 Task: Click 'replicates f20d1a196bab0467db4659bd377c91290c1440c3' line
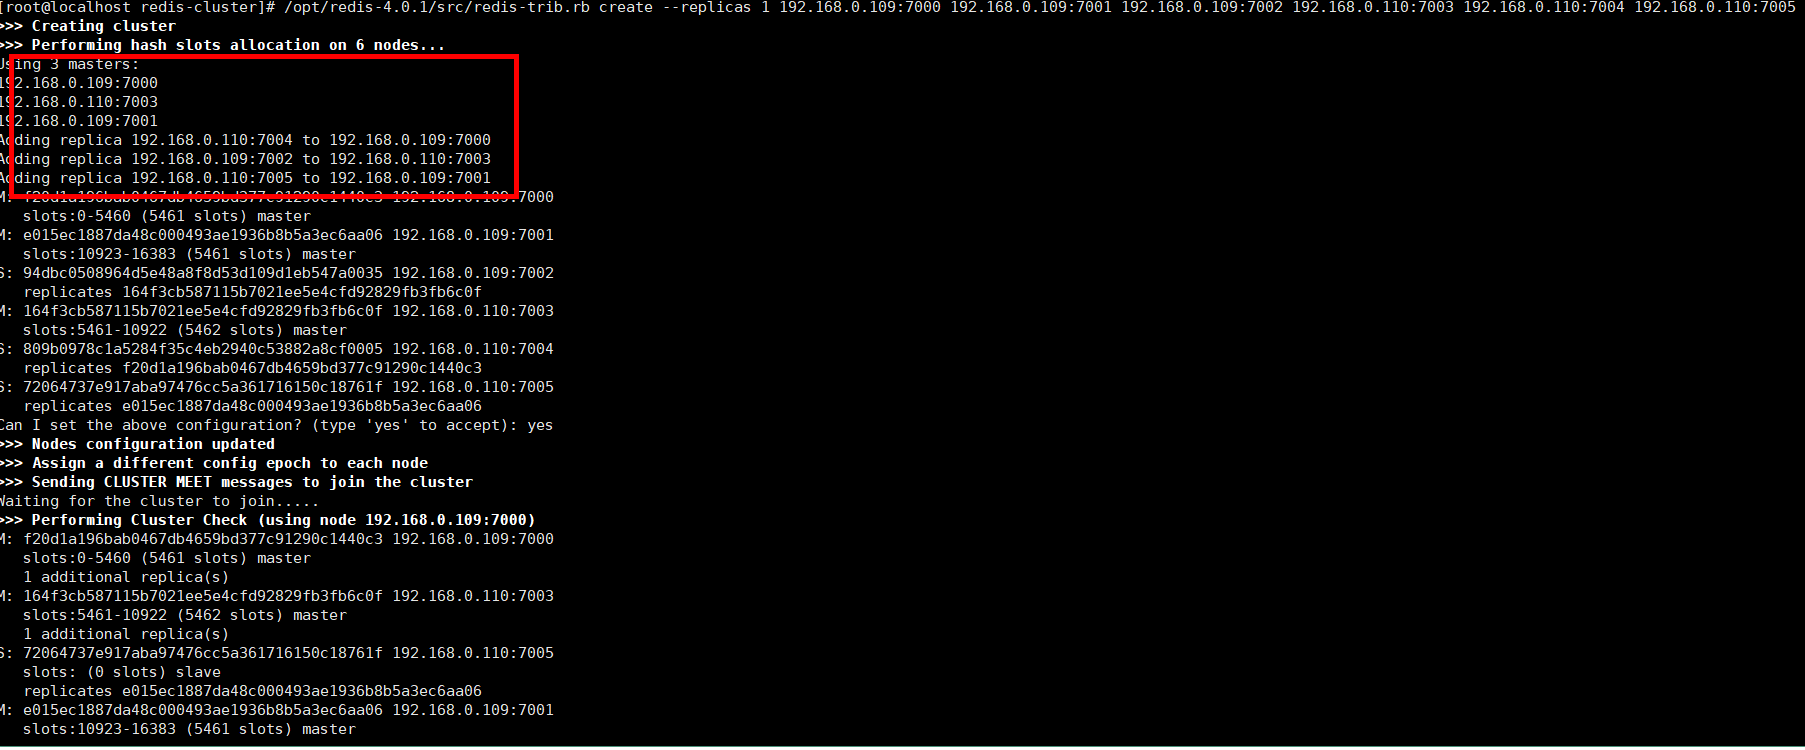point(253,368)
